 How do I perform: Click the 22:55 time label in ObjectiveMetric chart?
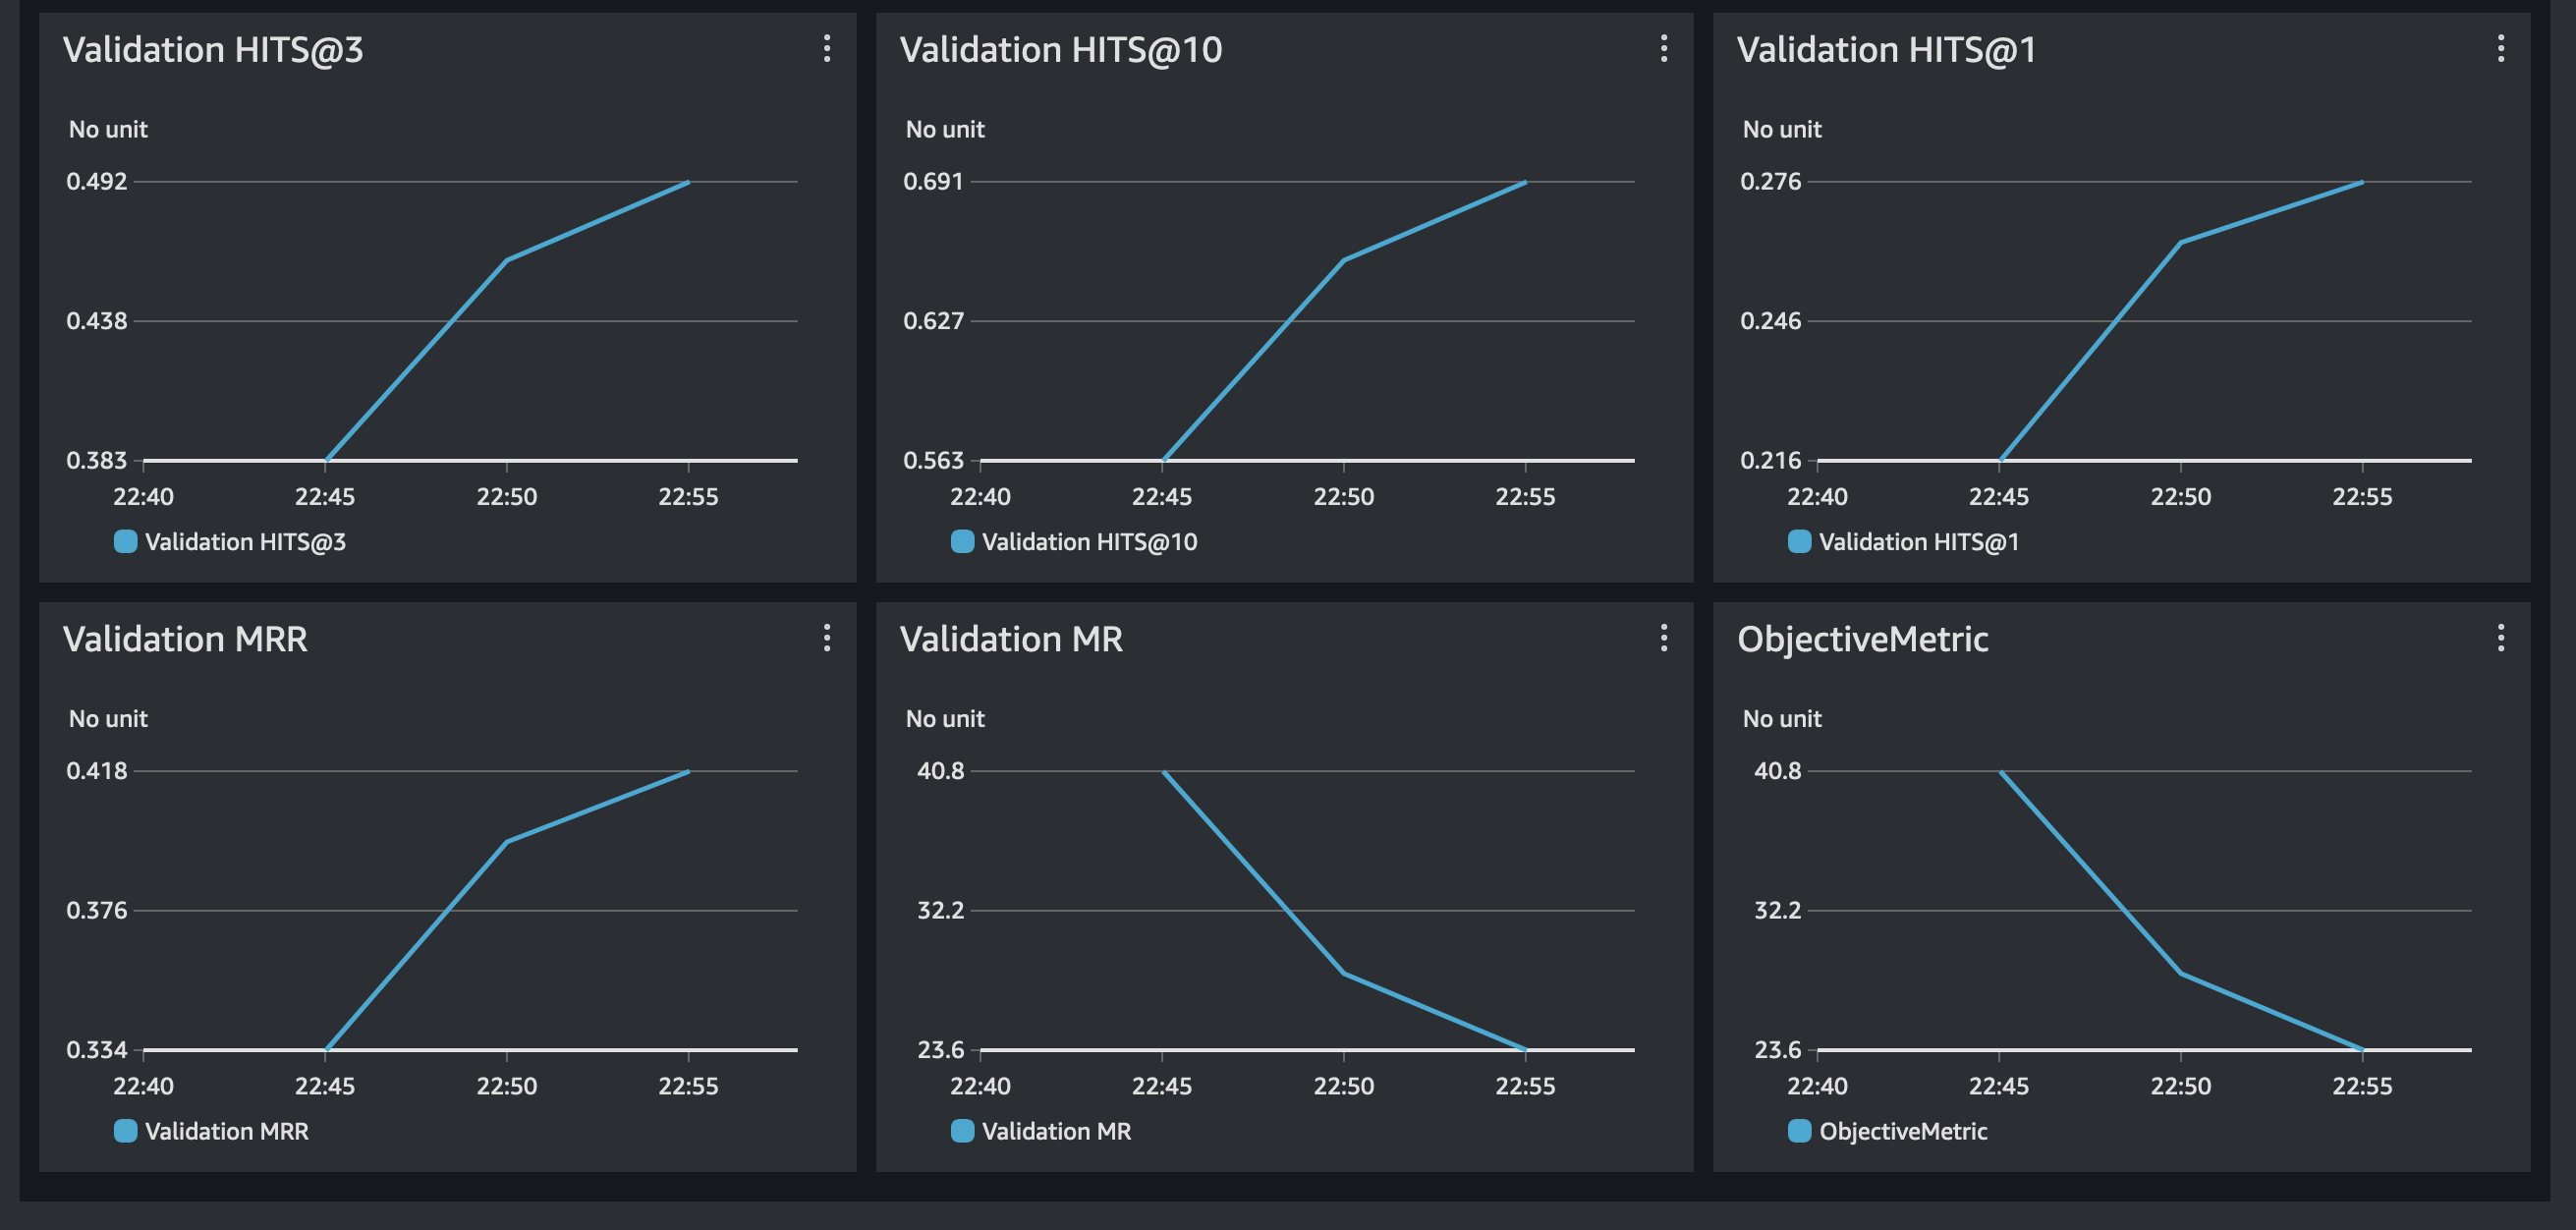pyautogui.click(x=2362, y=1087)
